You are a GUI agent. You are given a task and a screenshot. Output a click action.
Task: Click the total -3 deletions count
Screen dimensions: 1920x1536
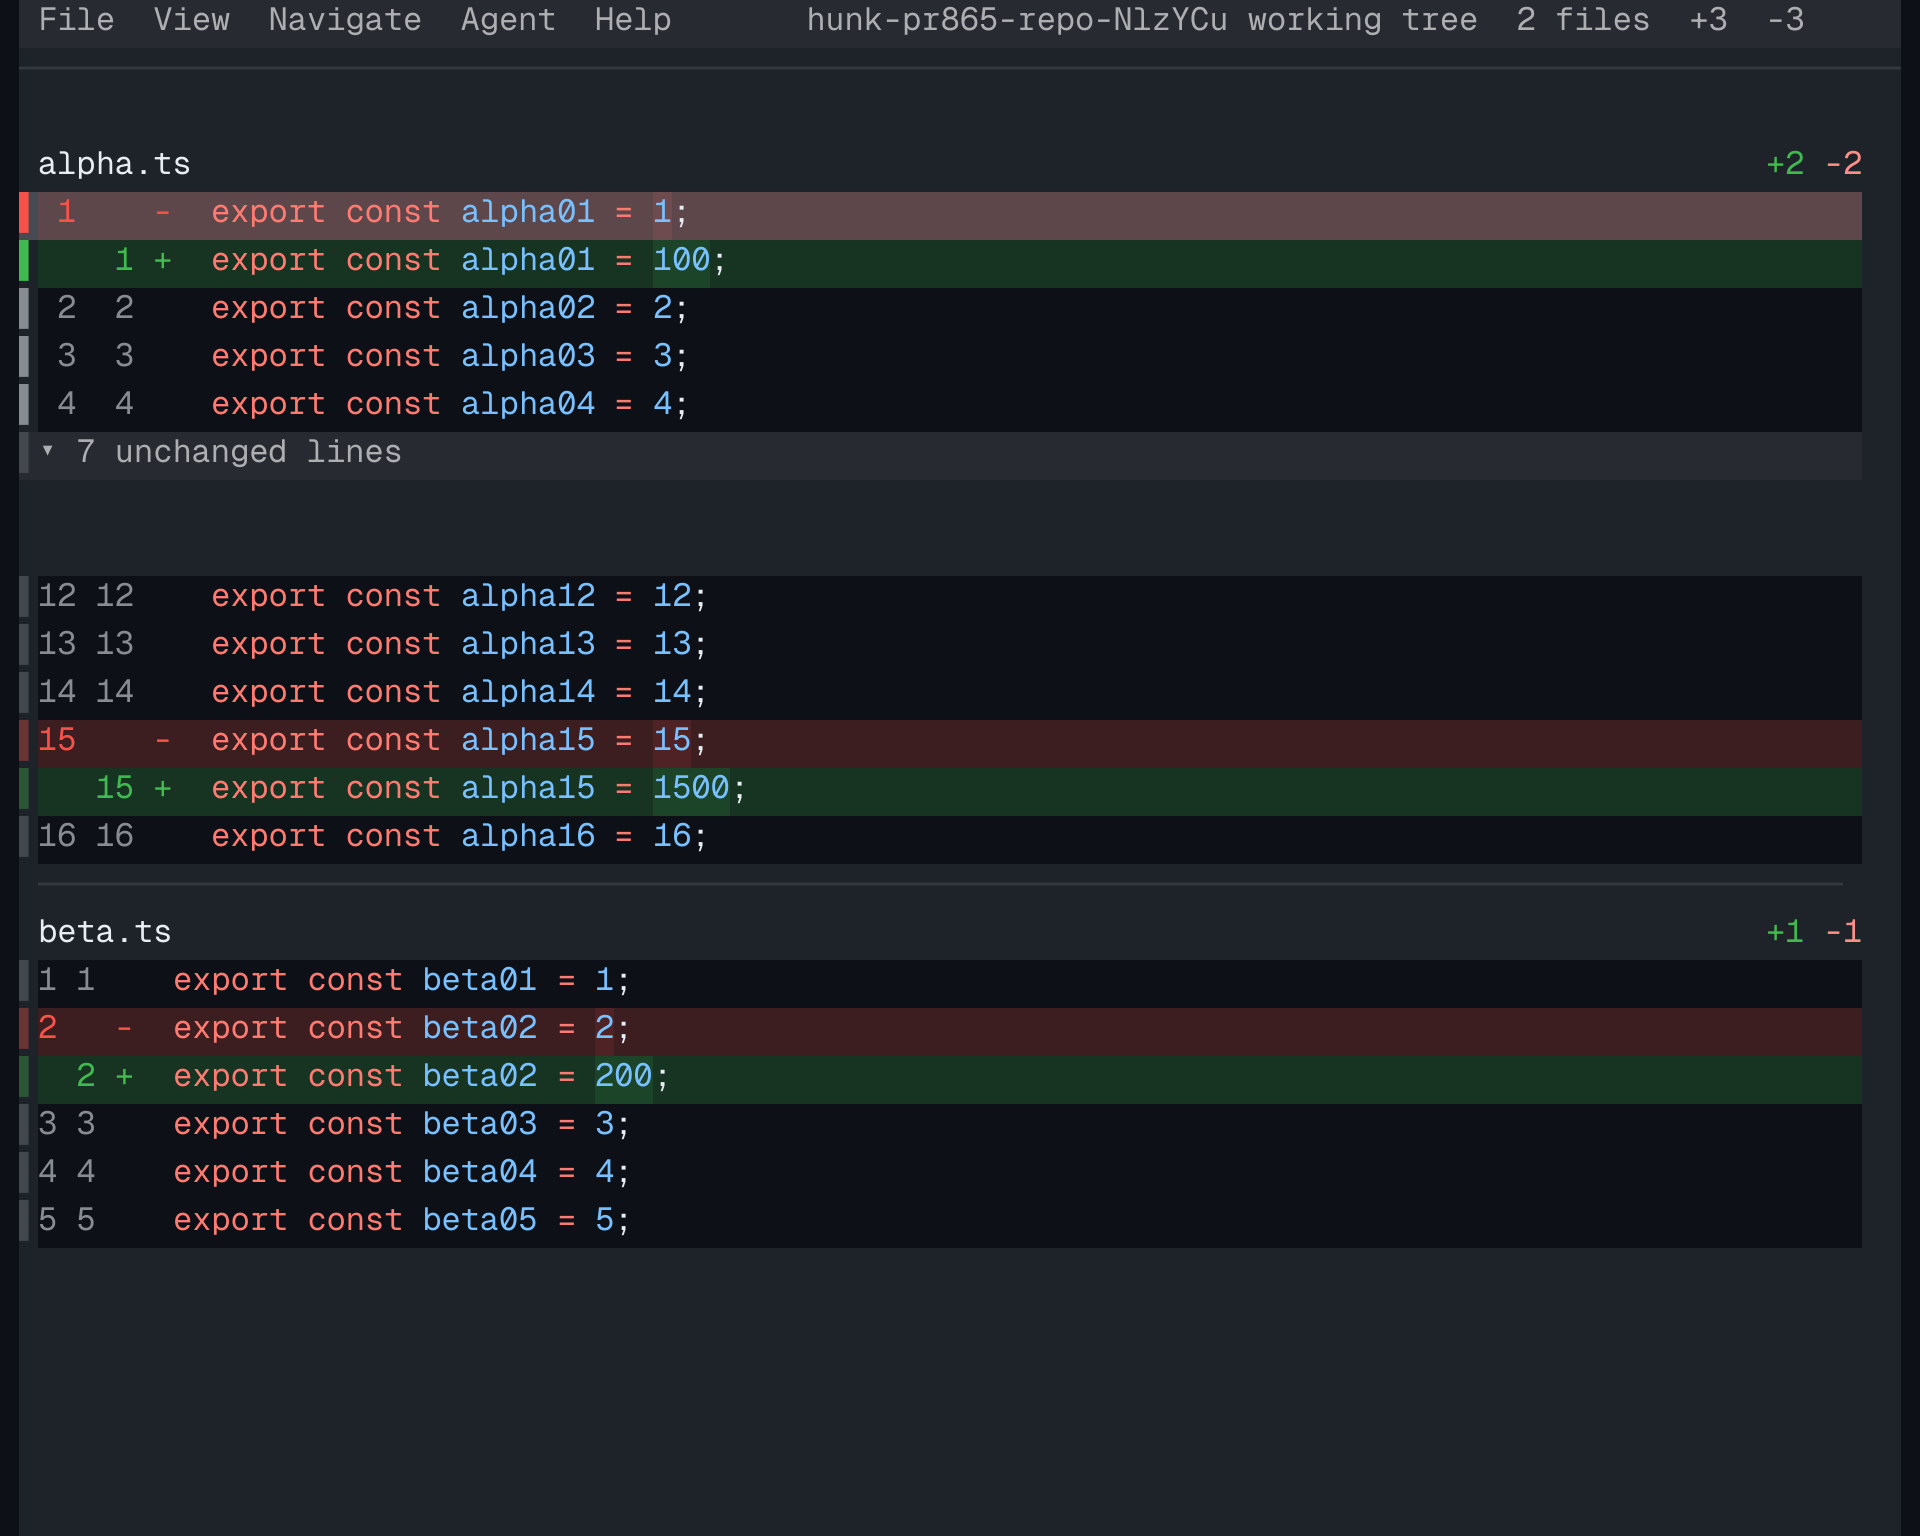click(x=1786, y=20)
